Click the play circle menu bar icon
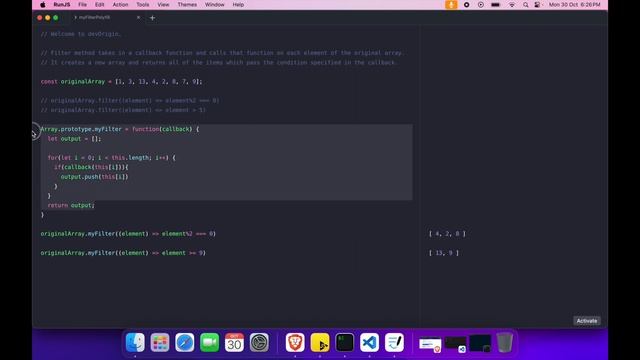This screenshot has width=640, height=360. click(481, 5)
